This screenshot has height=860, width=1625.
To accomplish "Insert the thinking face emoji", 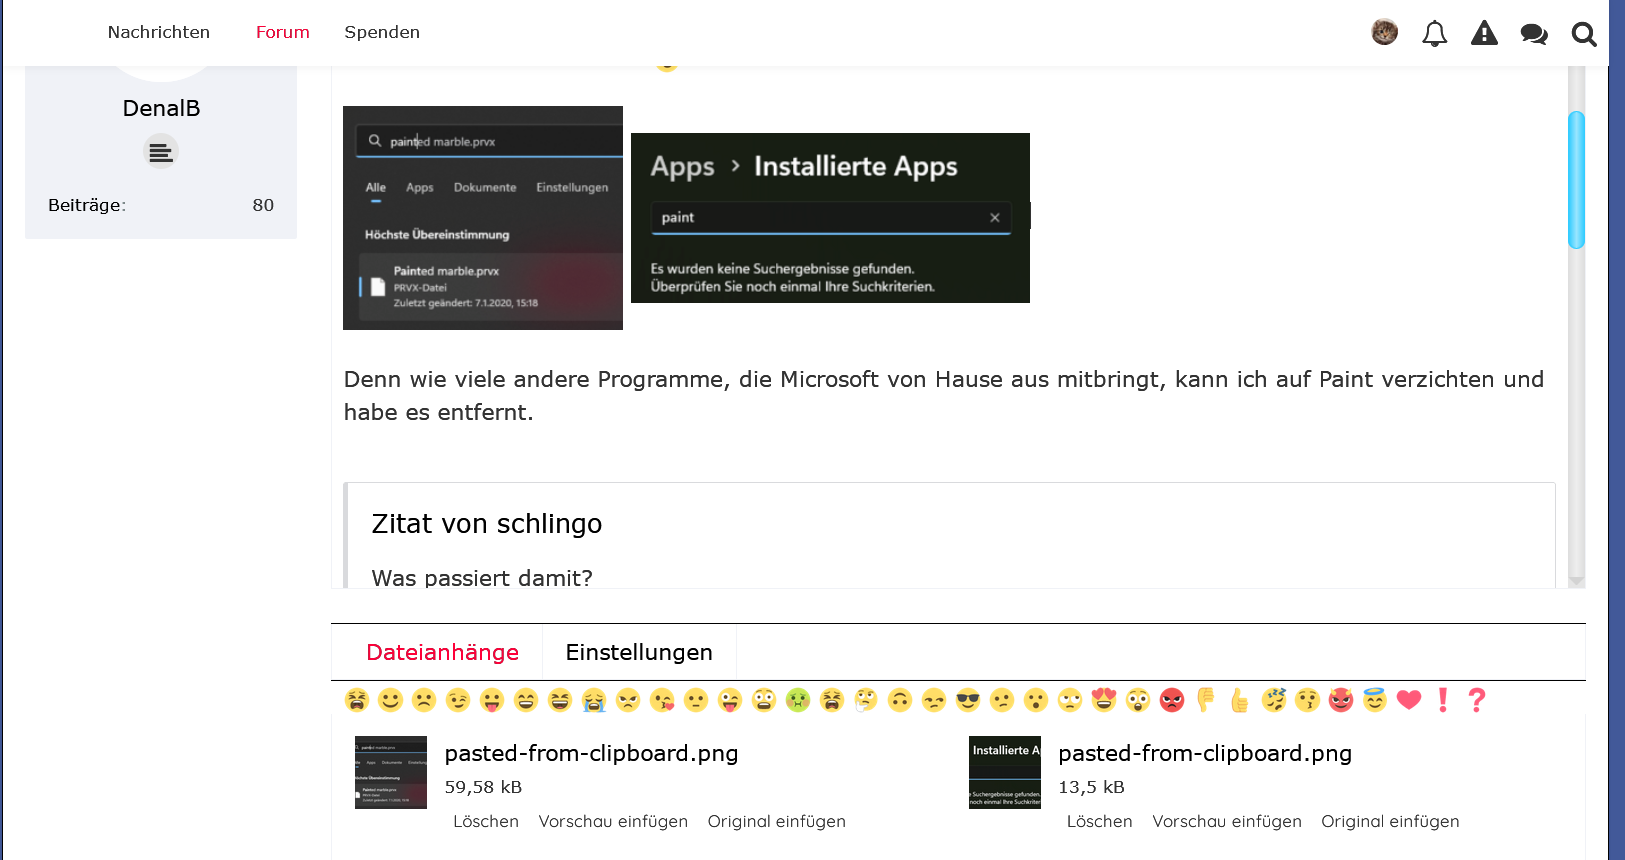I will point(866,700).
